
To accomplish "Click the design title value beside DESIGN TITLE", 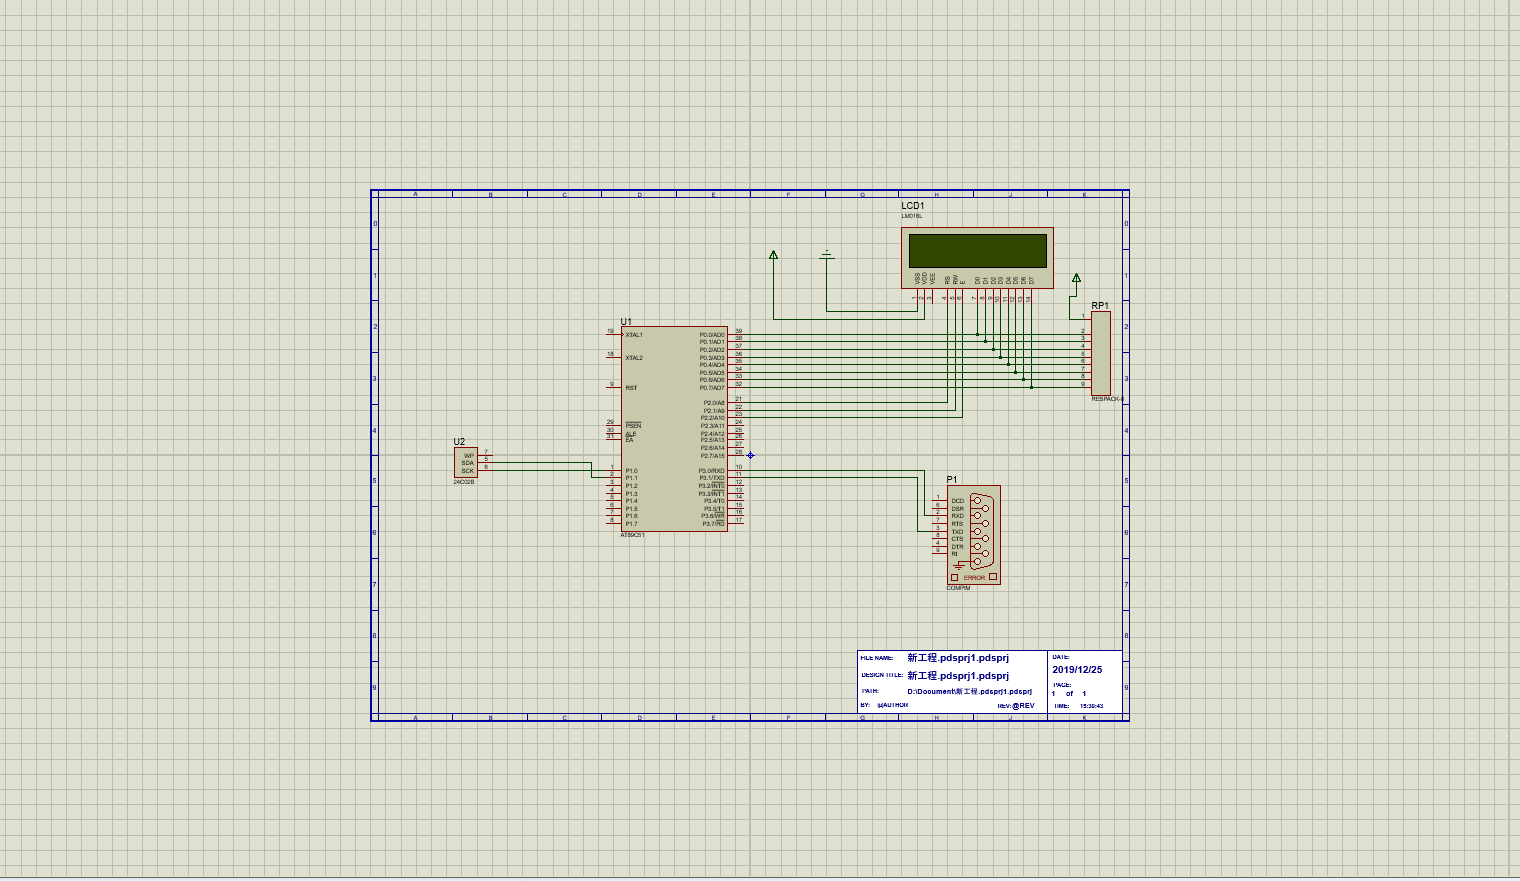I will click(958, 676).
